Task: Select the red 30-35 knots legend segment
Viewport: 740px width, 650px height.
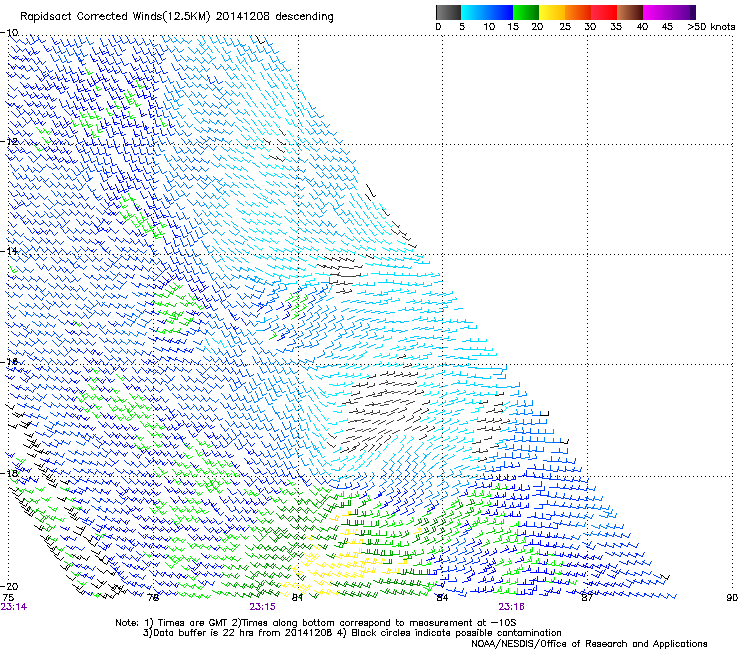Action: click(604, 12)
